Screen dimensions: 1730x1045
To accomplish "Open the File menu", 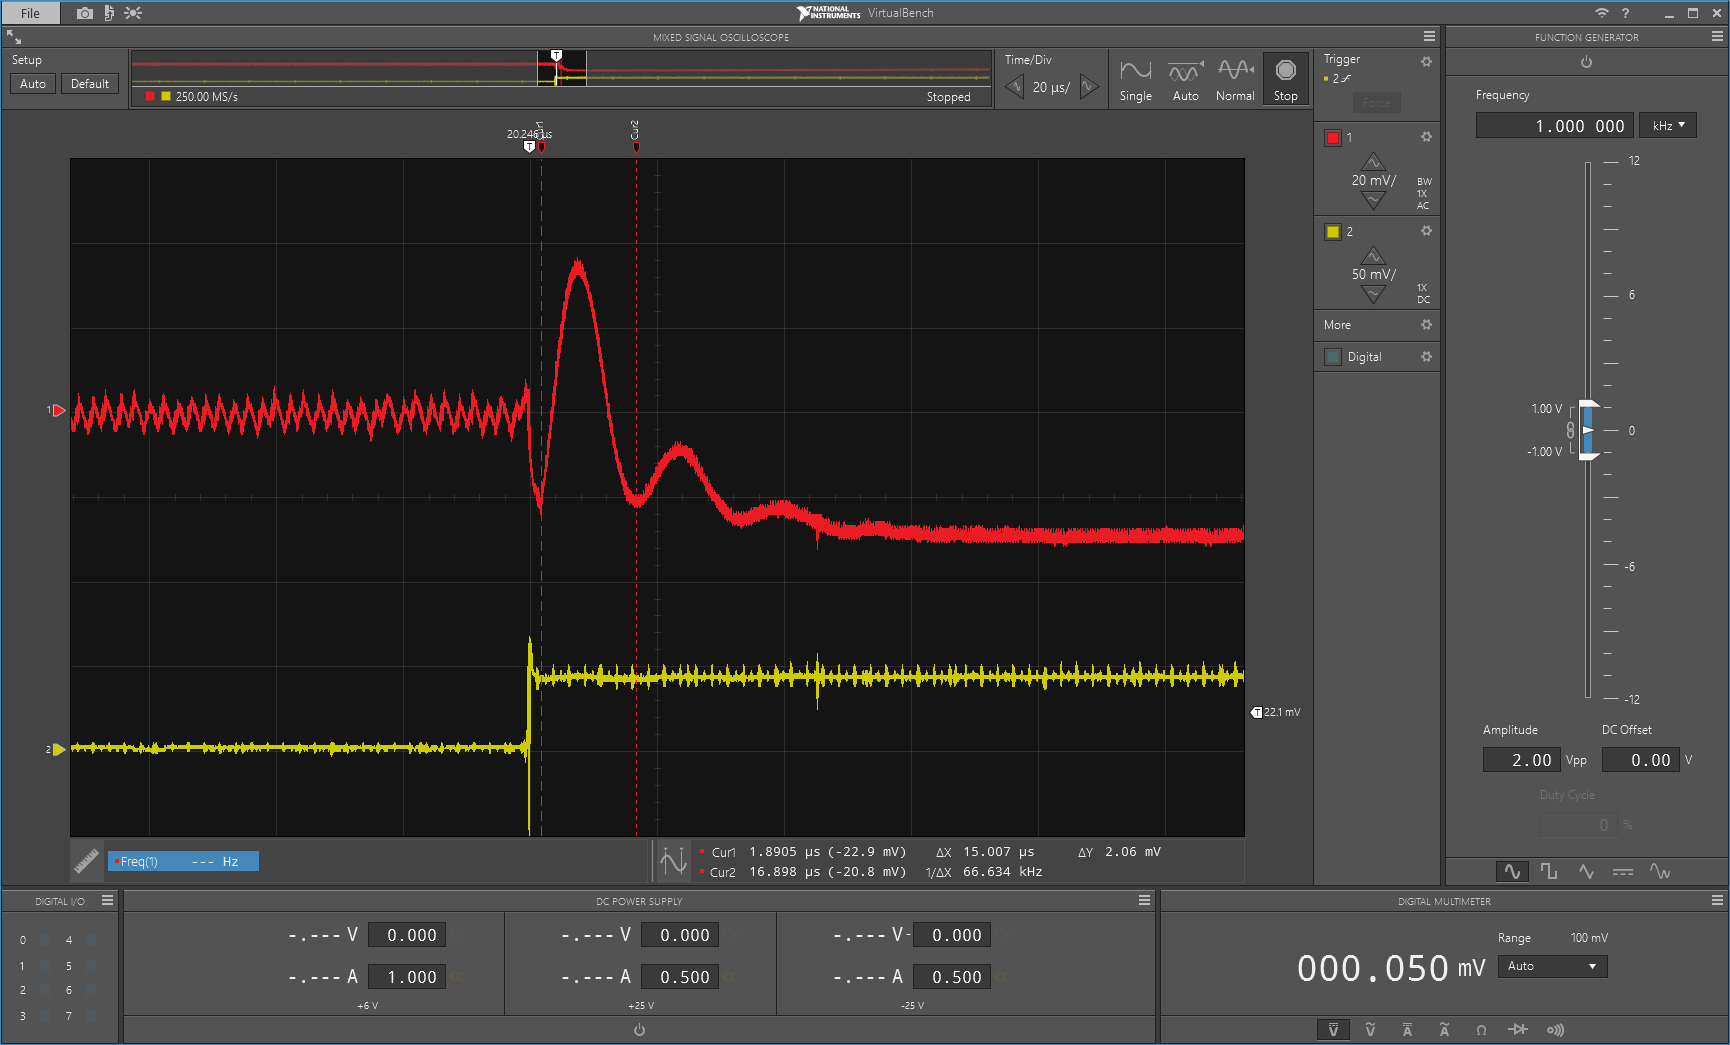I will pos(30,13).
